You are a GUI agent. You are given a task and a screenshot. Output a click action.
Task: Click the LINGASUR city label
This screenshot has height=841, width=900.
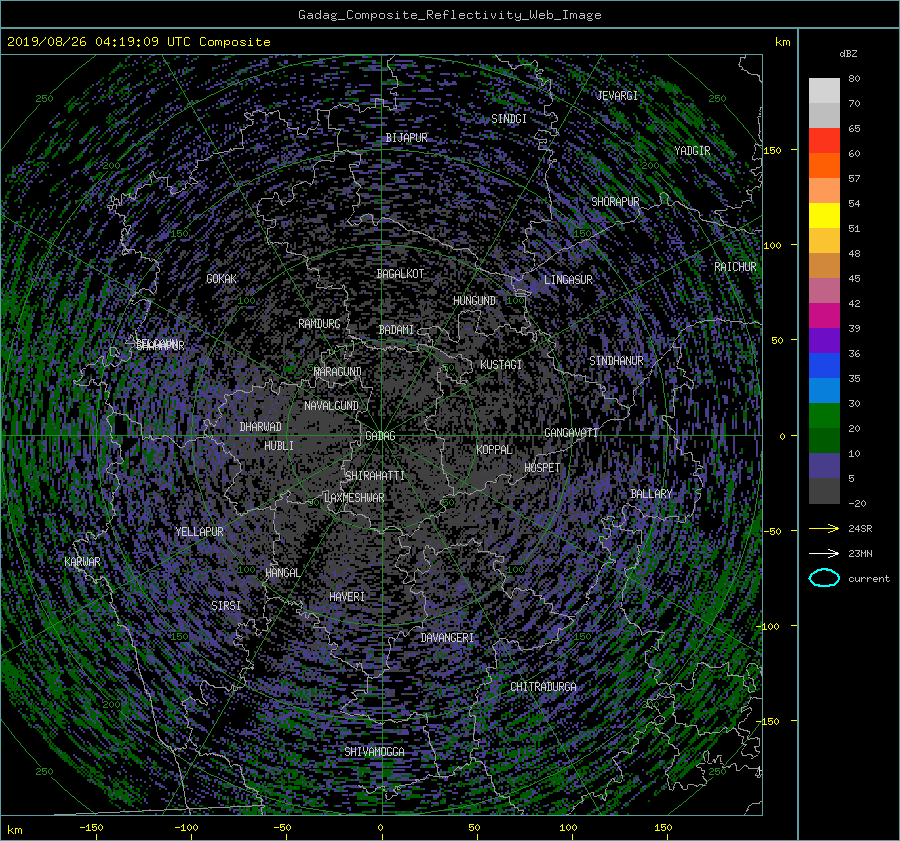[x=568, y=280]
